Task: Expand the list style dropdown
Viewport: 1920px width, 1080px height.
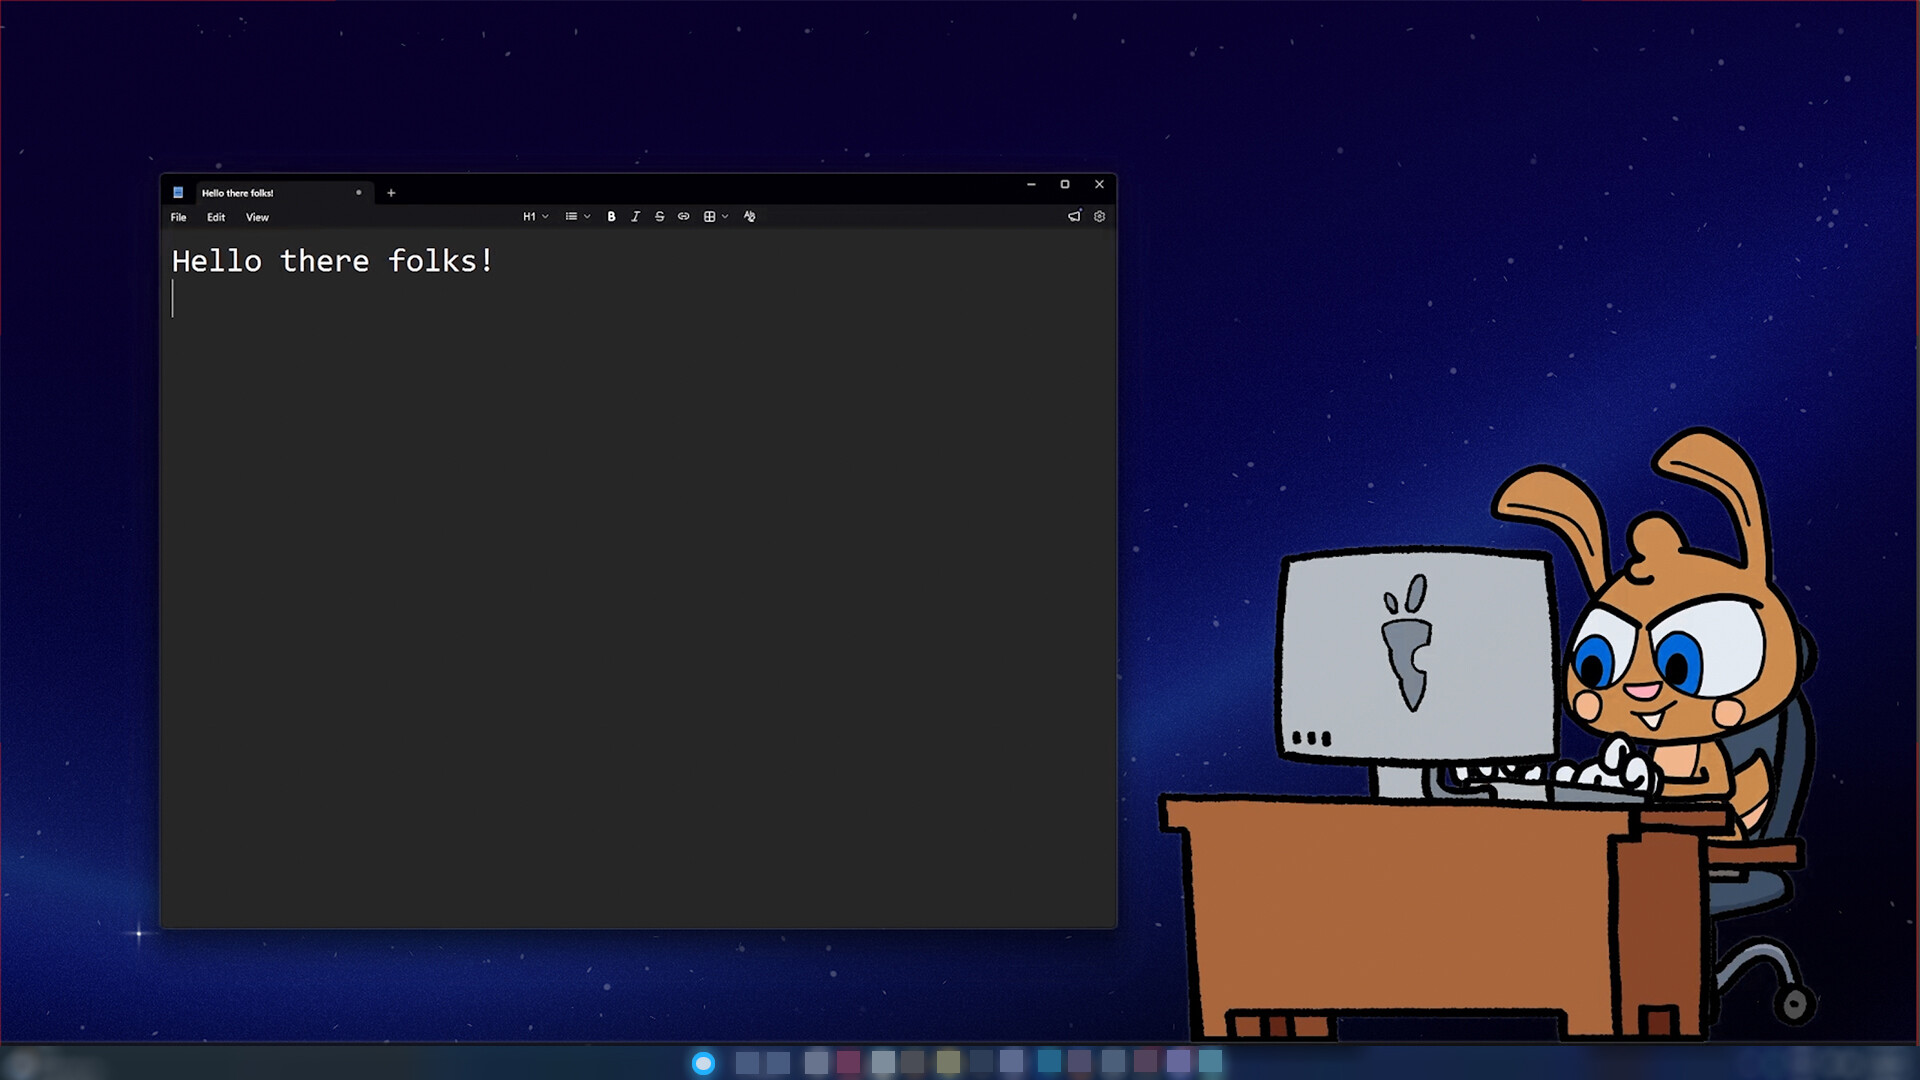Action: tap(577, 216)
